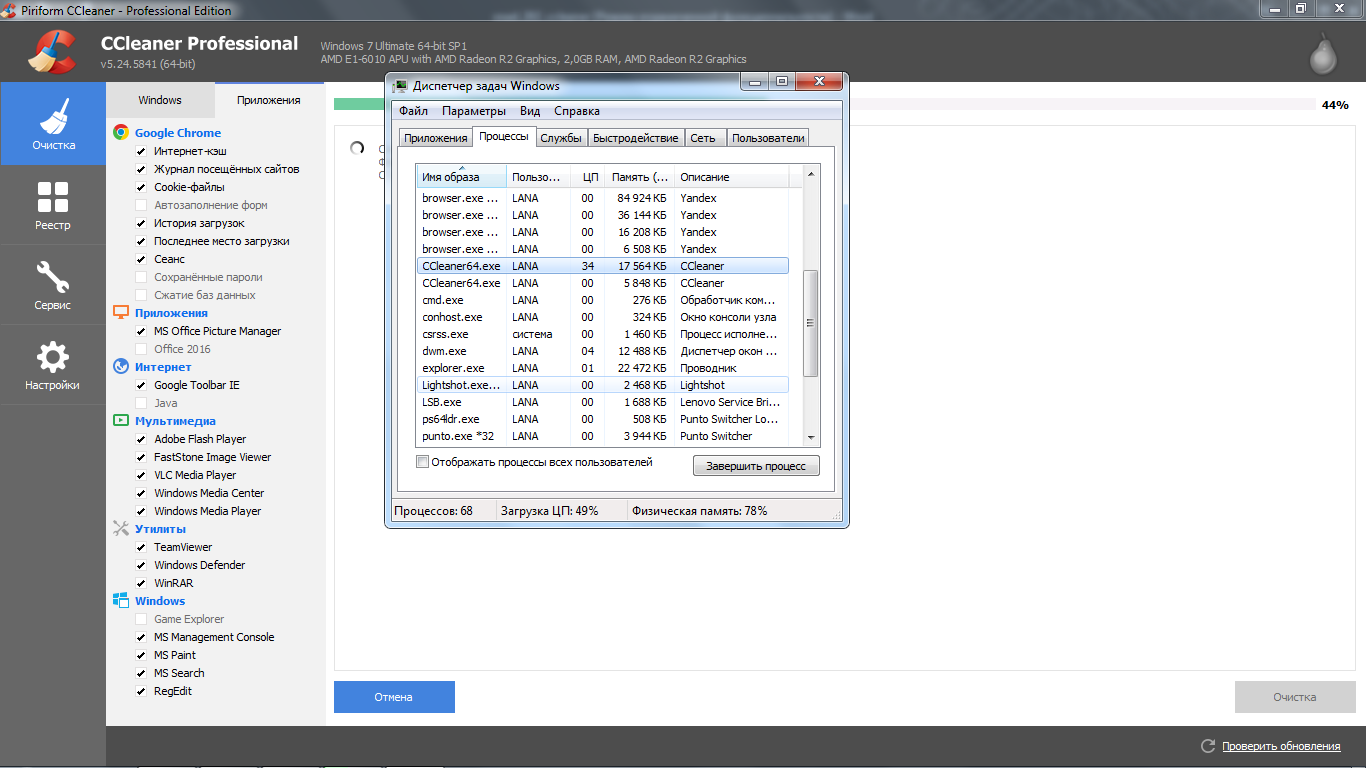Click the Мультимедиа category icon
Screen dimensions: 1366x768
pyautogui.click(x=120, y=421)
